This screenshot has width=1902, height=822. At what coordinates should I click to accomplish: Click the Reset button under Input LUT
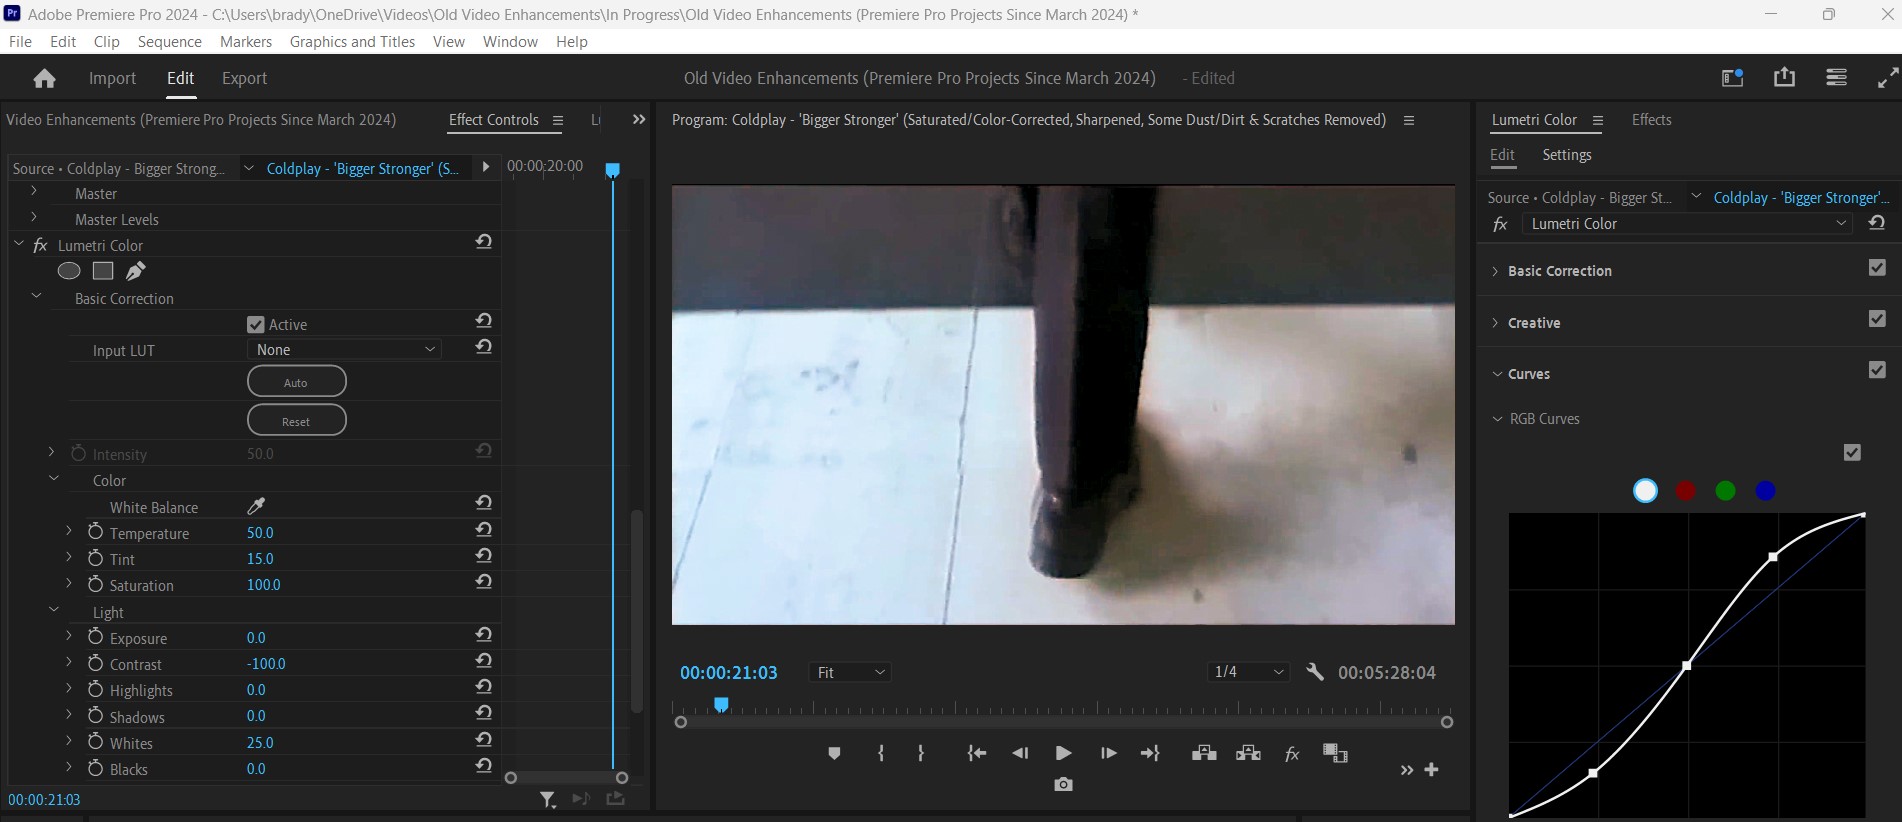pyautogui.click(x=296, y=421)
